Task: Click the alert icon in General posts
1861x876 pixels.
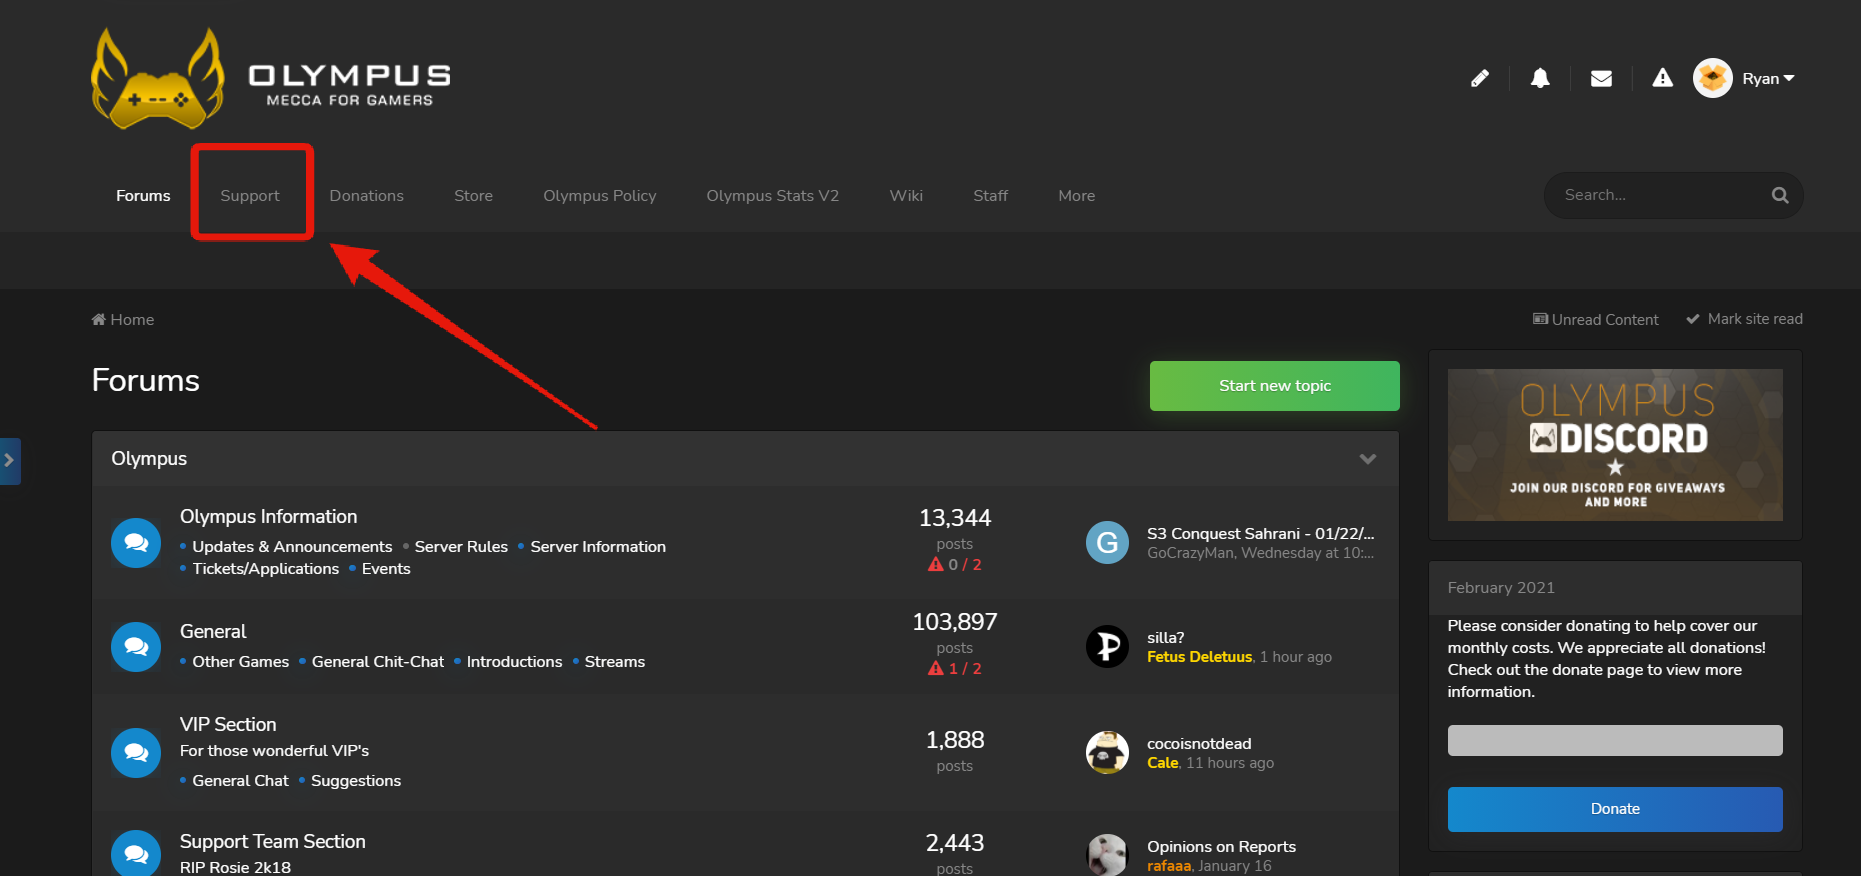Action: point(936,668)
